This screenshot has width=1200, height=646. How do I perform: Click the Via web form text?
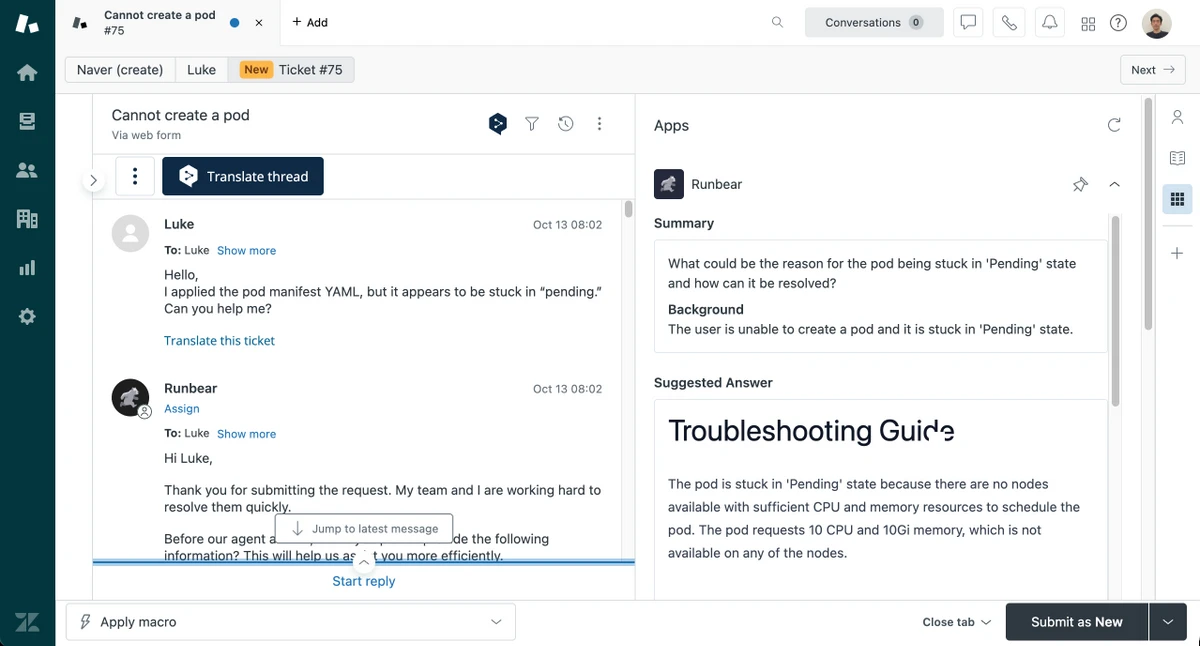146,135
